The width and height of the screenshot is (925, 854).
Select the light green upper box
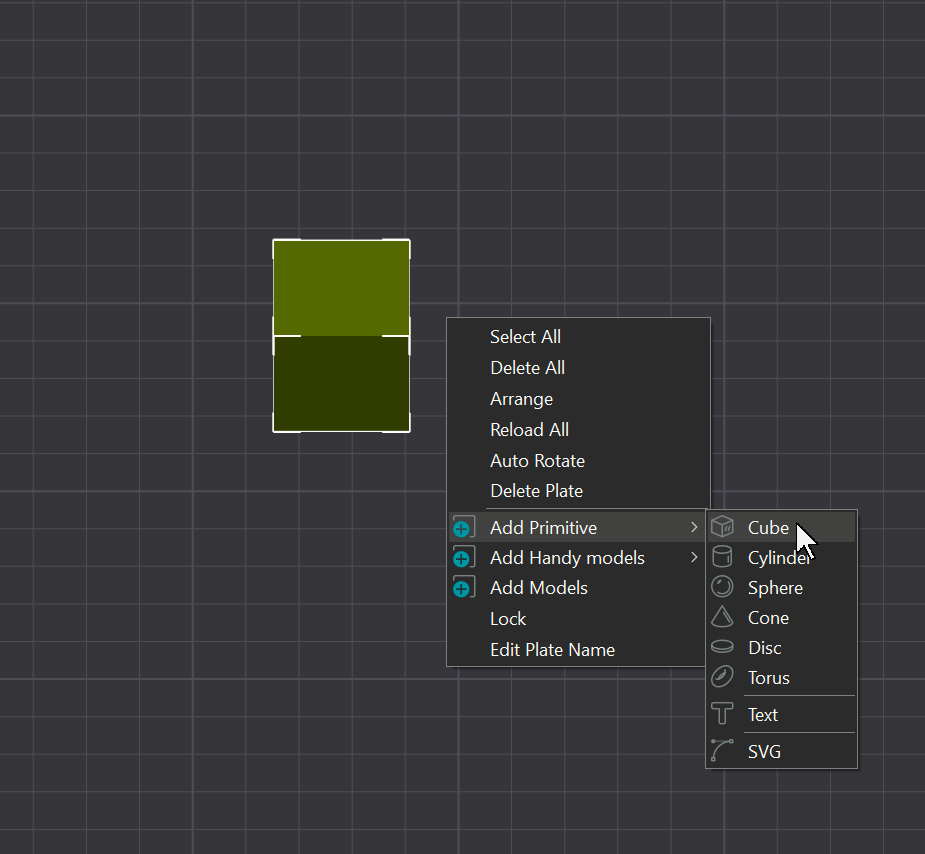click(x=342, y=288)
